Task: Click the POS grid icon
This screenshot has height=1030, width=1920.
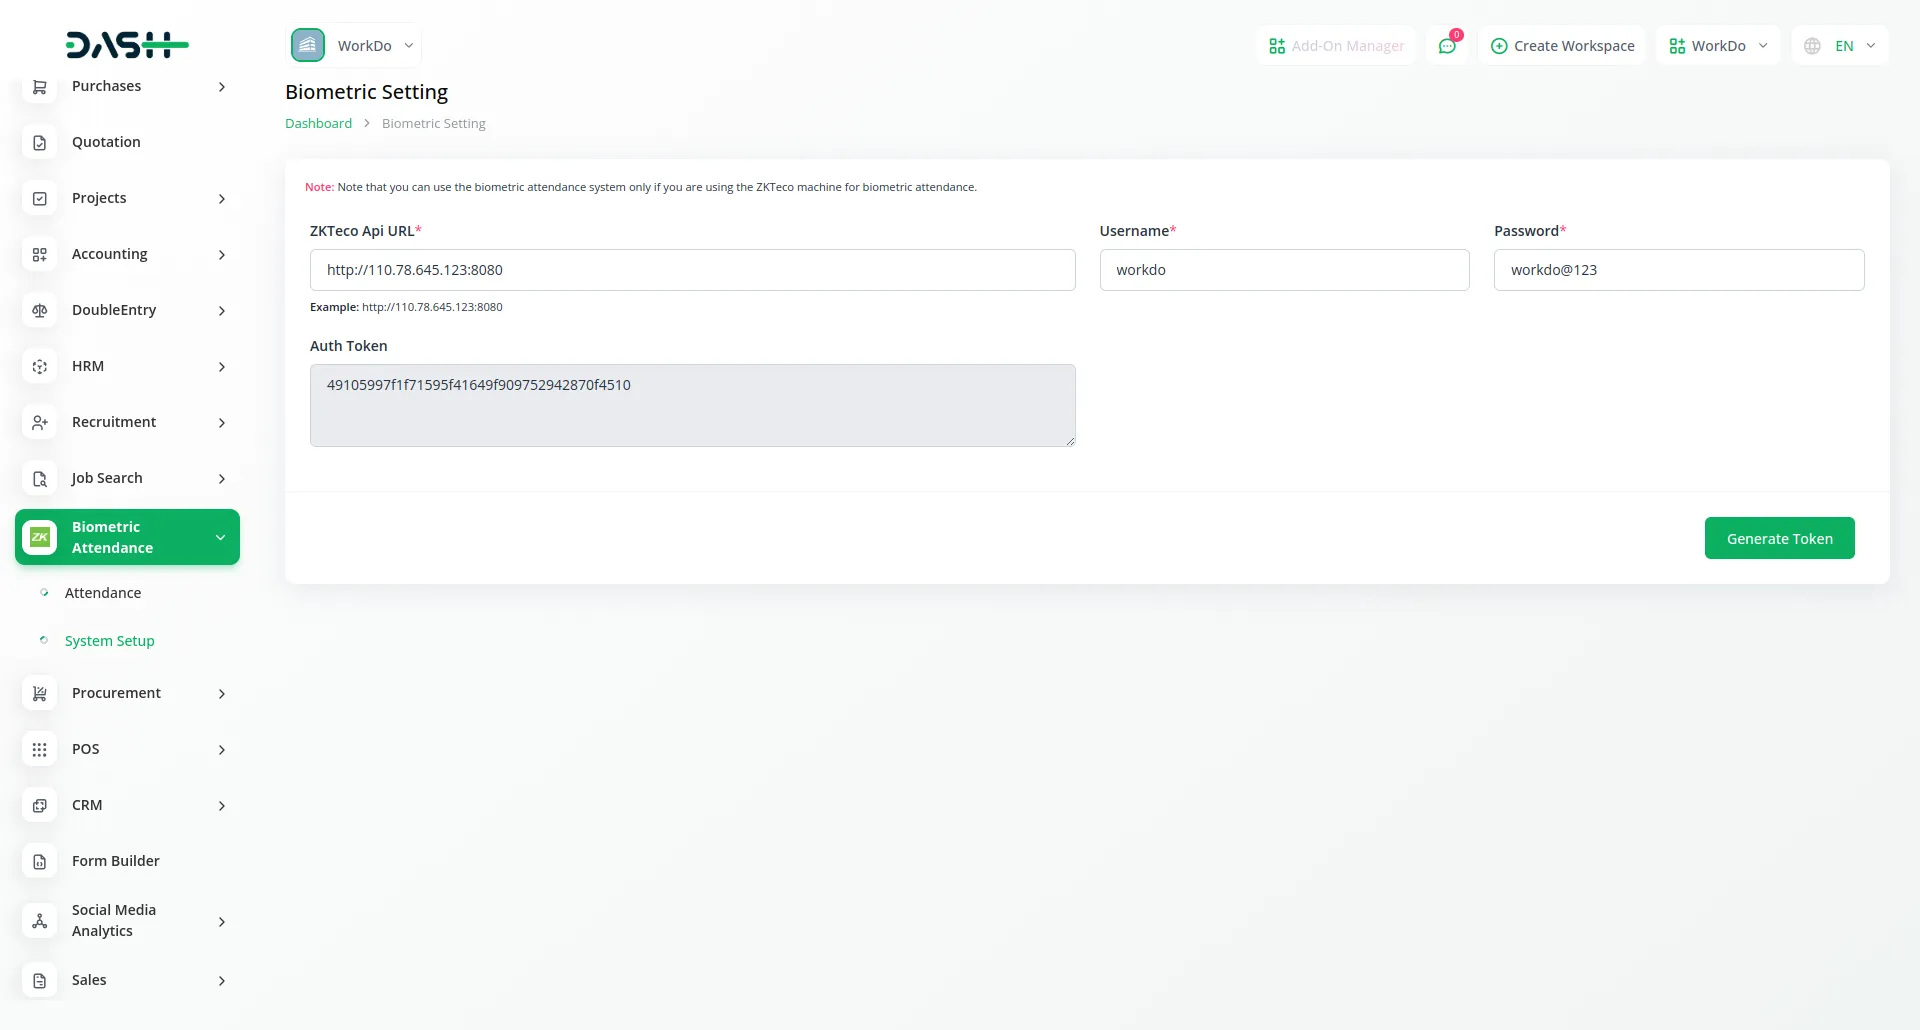Action: pyautogui.click(x=40, y=750)
